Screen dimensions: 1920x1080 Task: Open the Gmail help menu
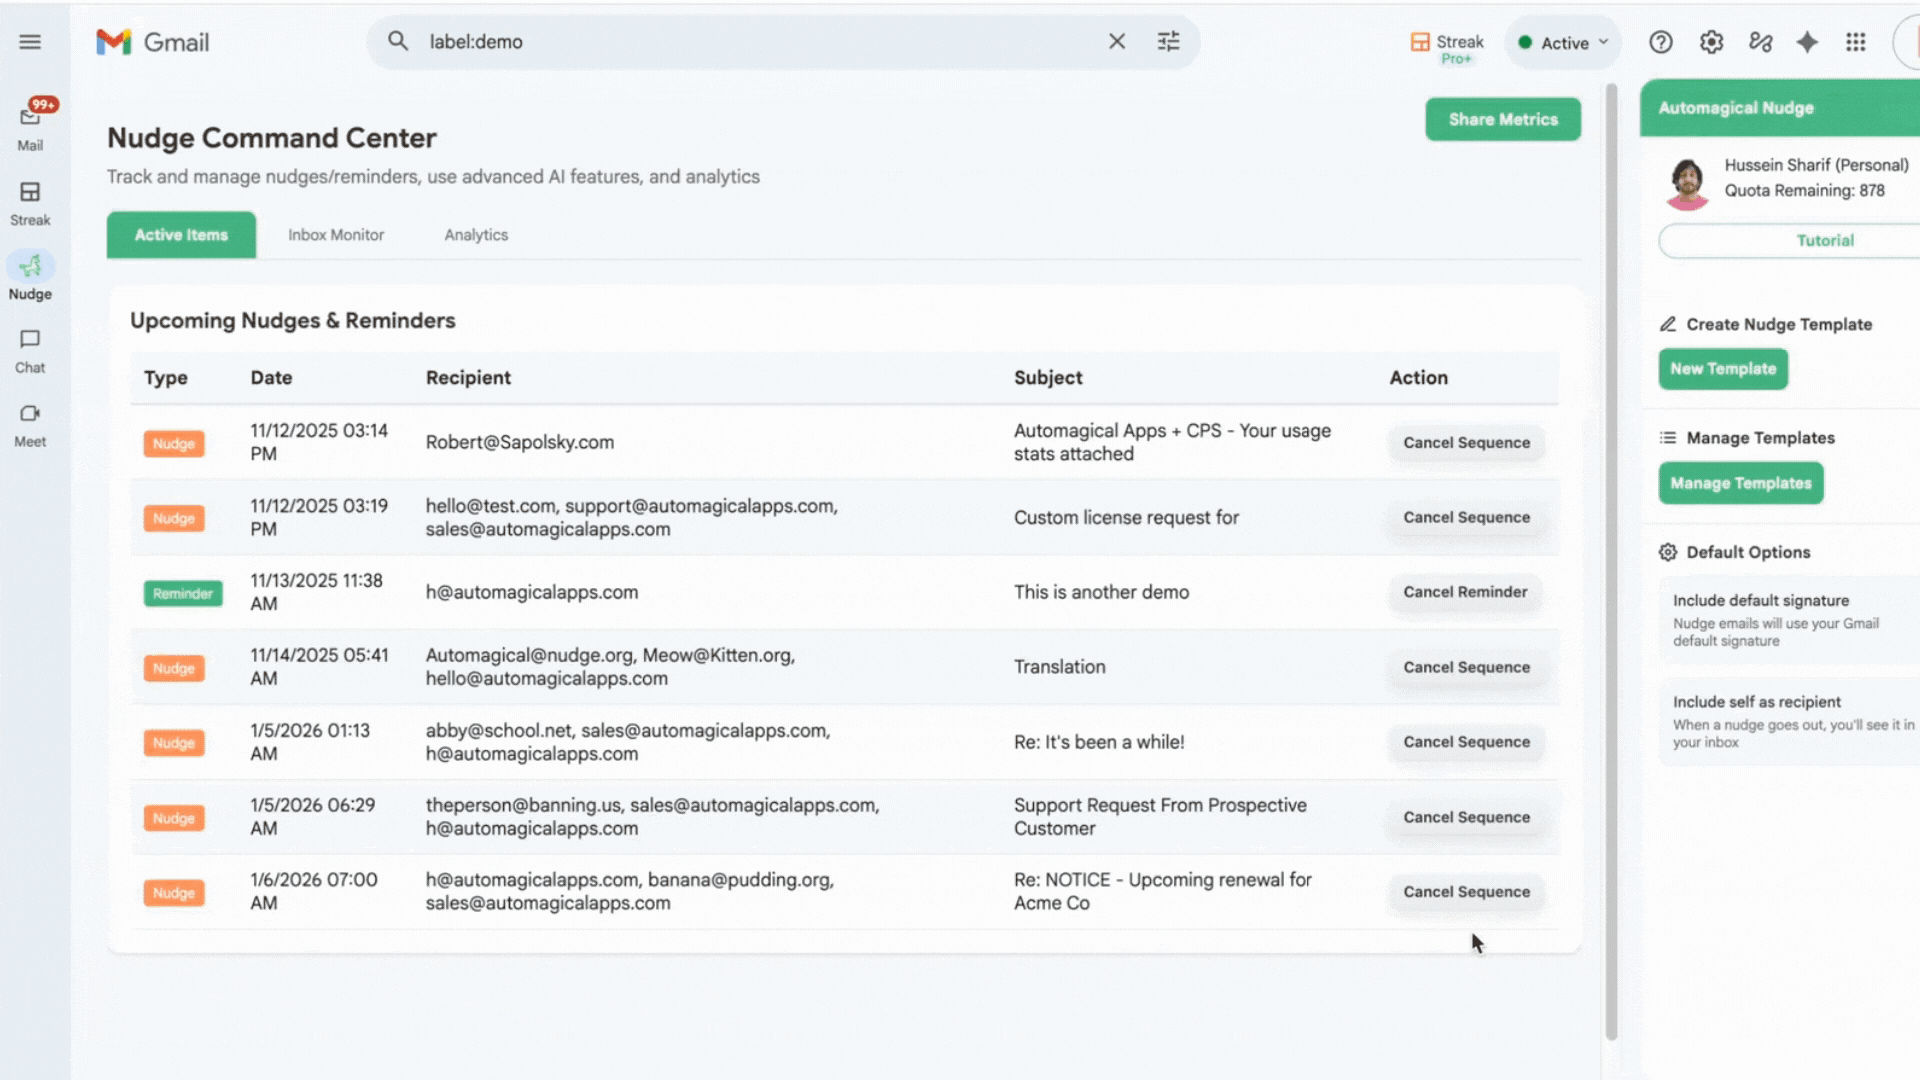tap(1661, 42)
